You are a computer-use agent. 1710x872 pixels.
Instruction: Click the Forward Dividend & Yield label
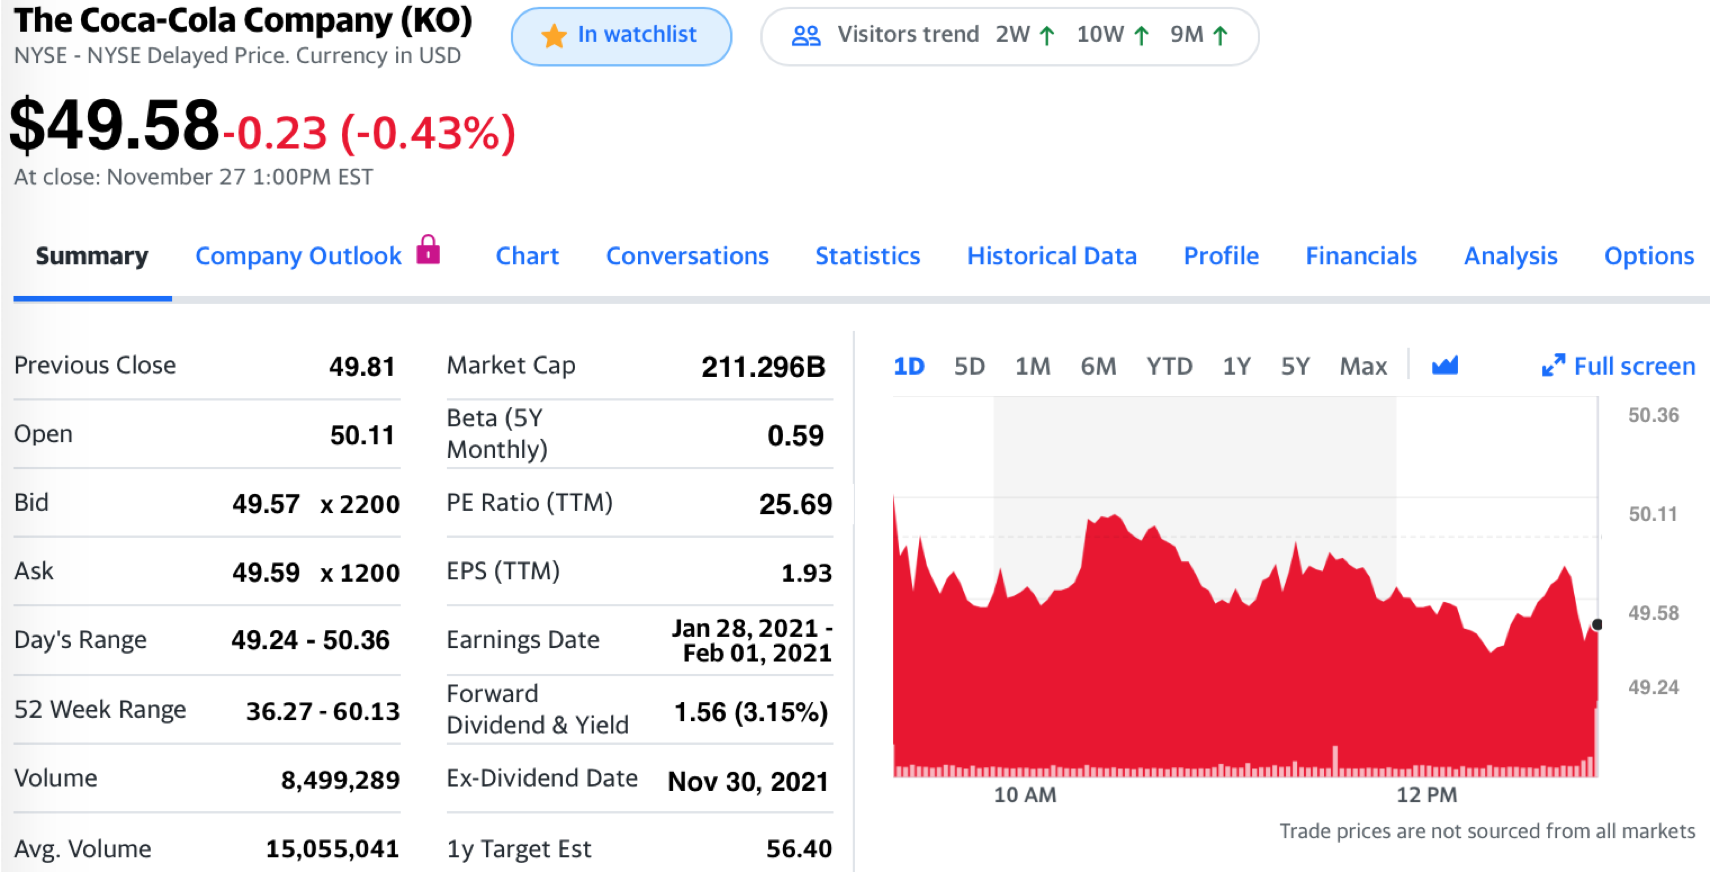(538, 710)
